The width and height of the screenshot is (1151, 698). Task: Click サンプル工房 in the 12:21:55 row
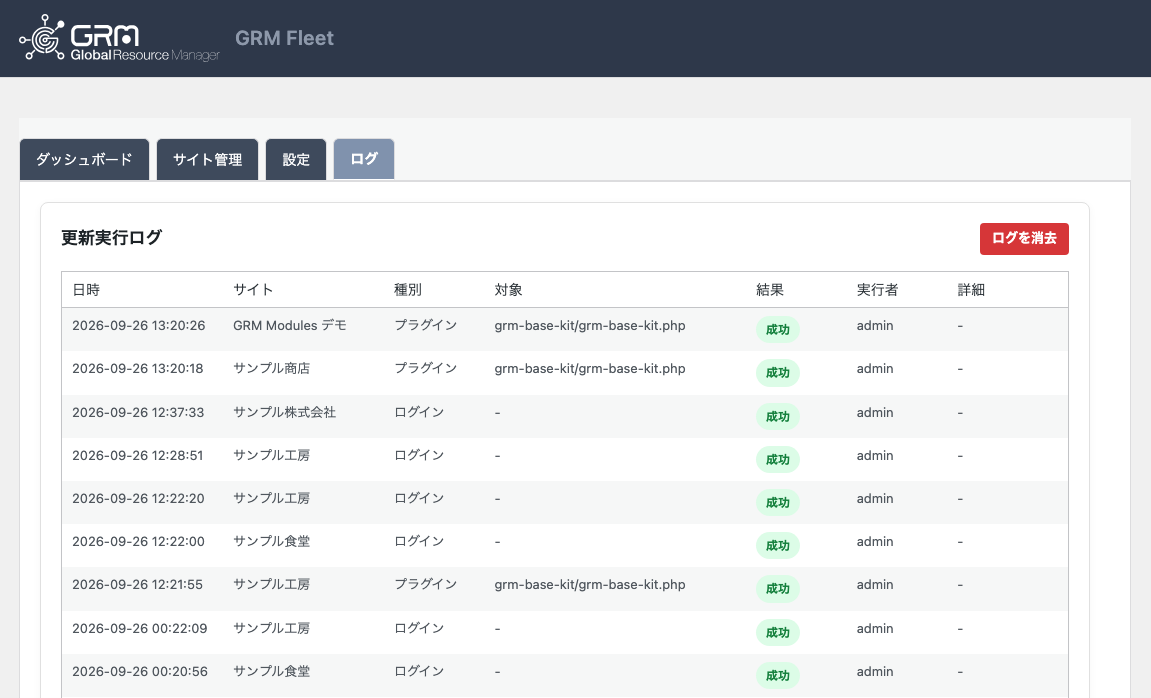pos(272,585)
